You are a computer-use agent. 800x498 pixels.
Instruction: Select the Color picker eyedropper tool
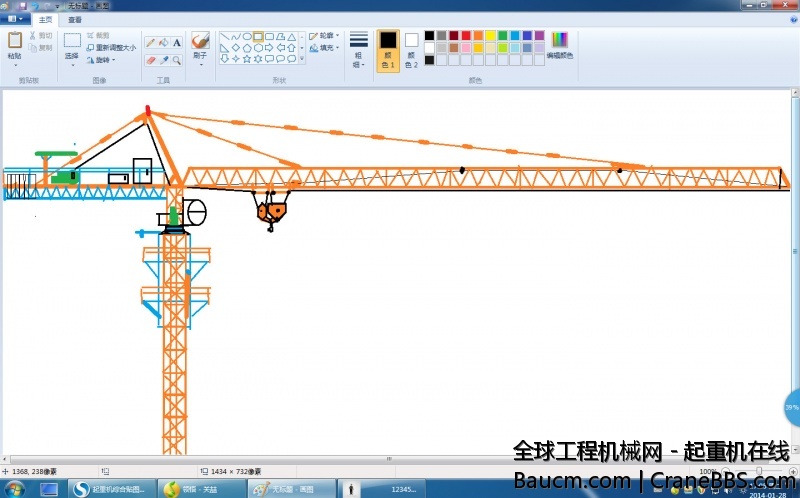pyautogui.click(x=163, y=60)
